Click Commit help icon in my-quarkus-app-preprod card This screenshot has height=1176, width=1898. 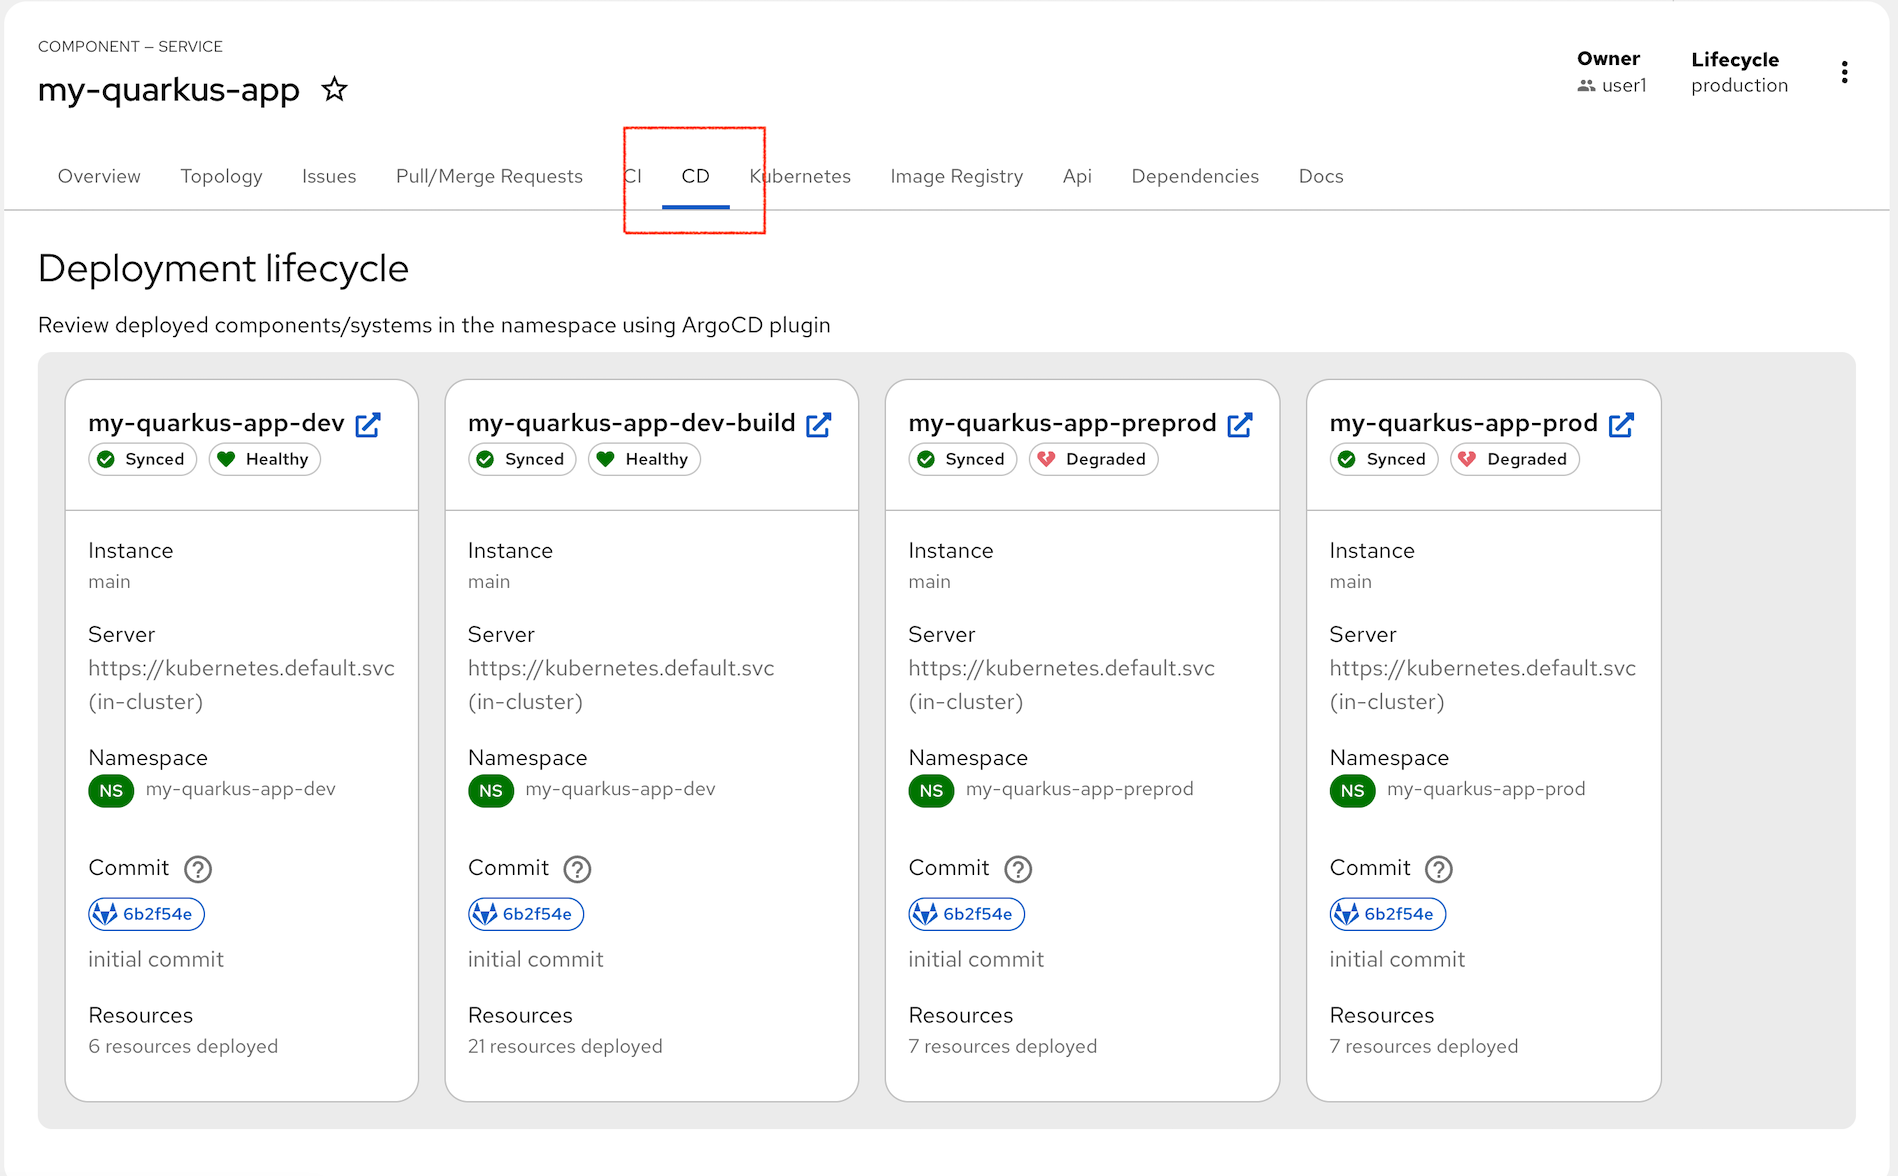(x=1018, y=869)
